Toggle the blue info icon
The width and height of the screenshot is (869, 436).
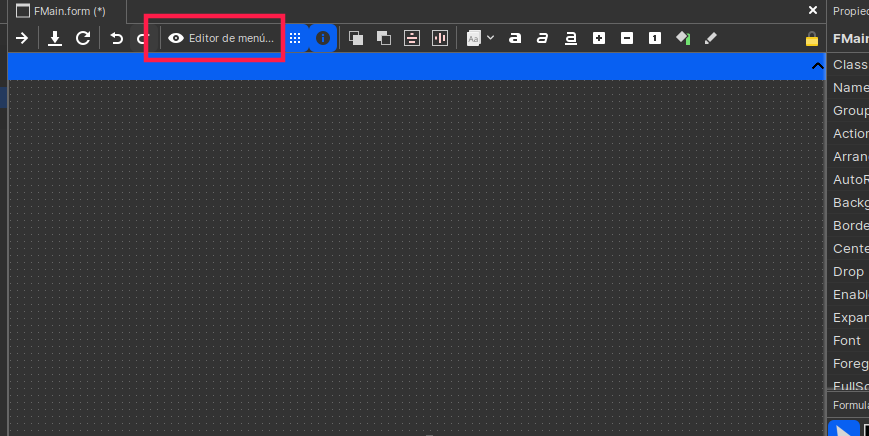point(323,38)
